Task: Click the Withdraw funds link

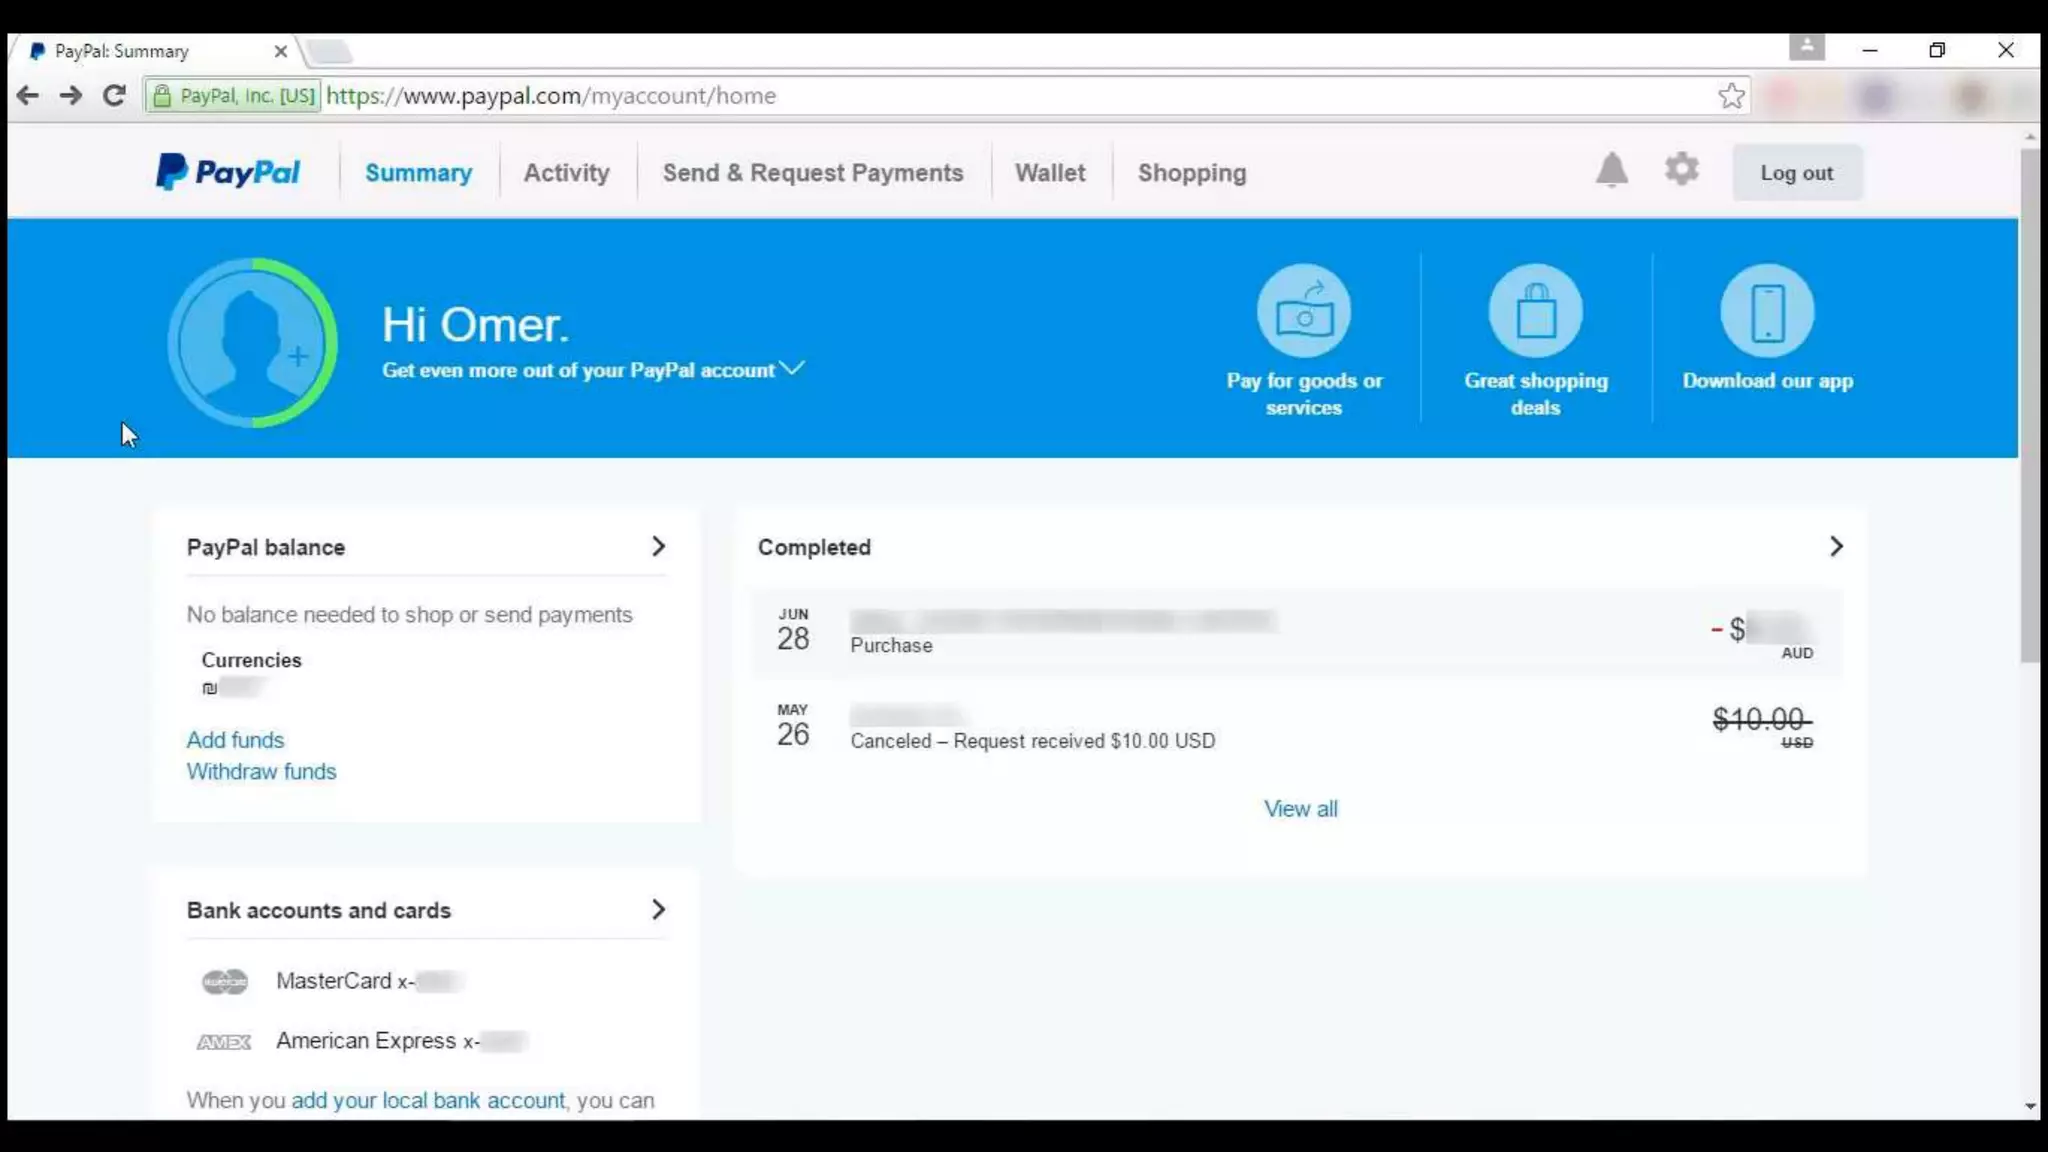Action: (261, 772)
